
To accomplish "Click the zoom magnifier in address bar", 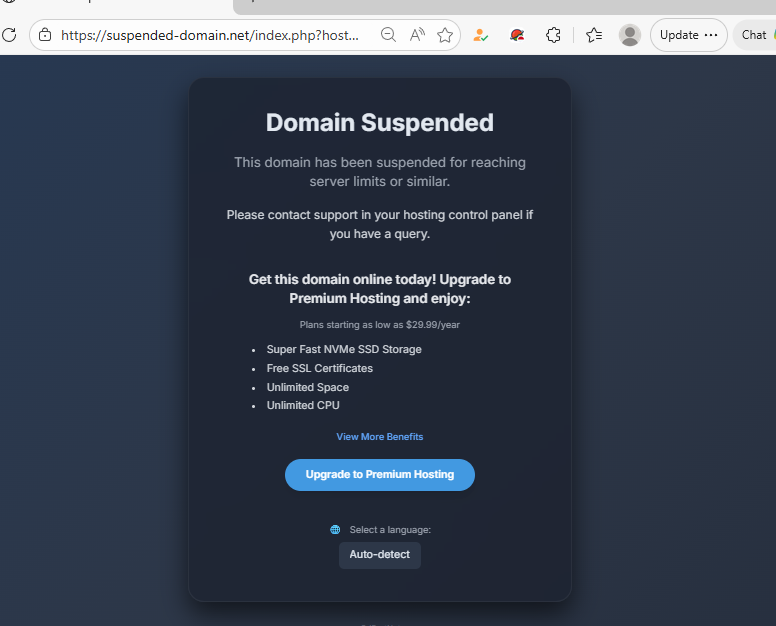I will (x=389, y=35).
